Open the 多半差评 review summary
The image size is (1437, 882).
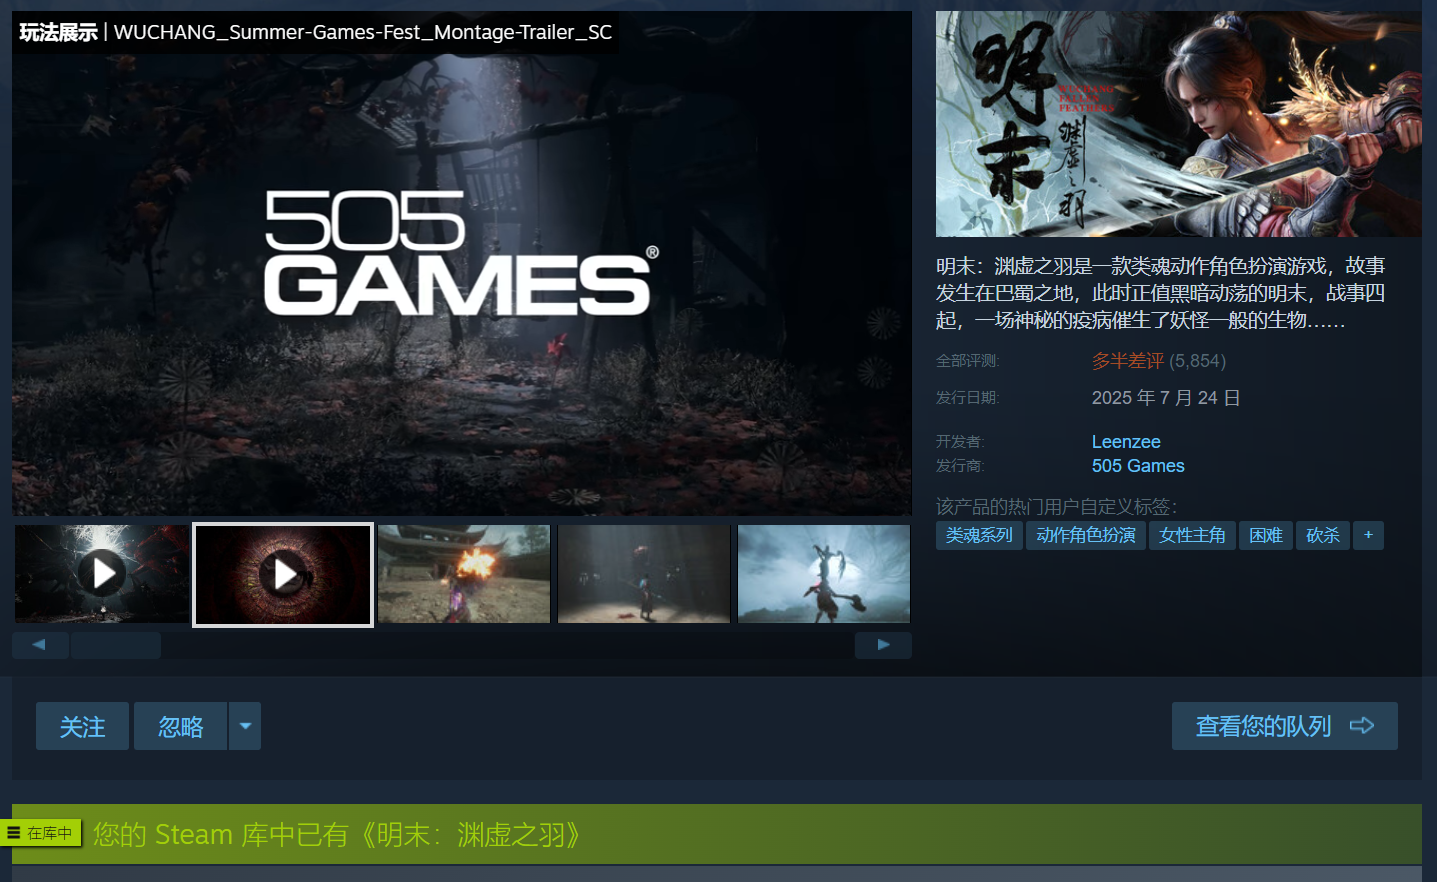[x=1128, y=361]
